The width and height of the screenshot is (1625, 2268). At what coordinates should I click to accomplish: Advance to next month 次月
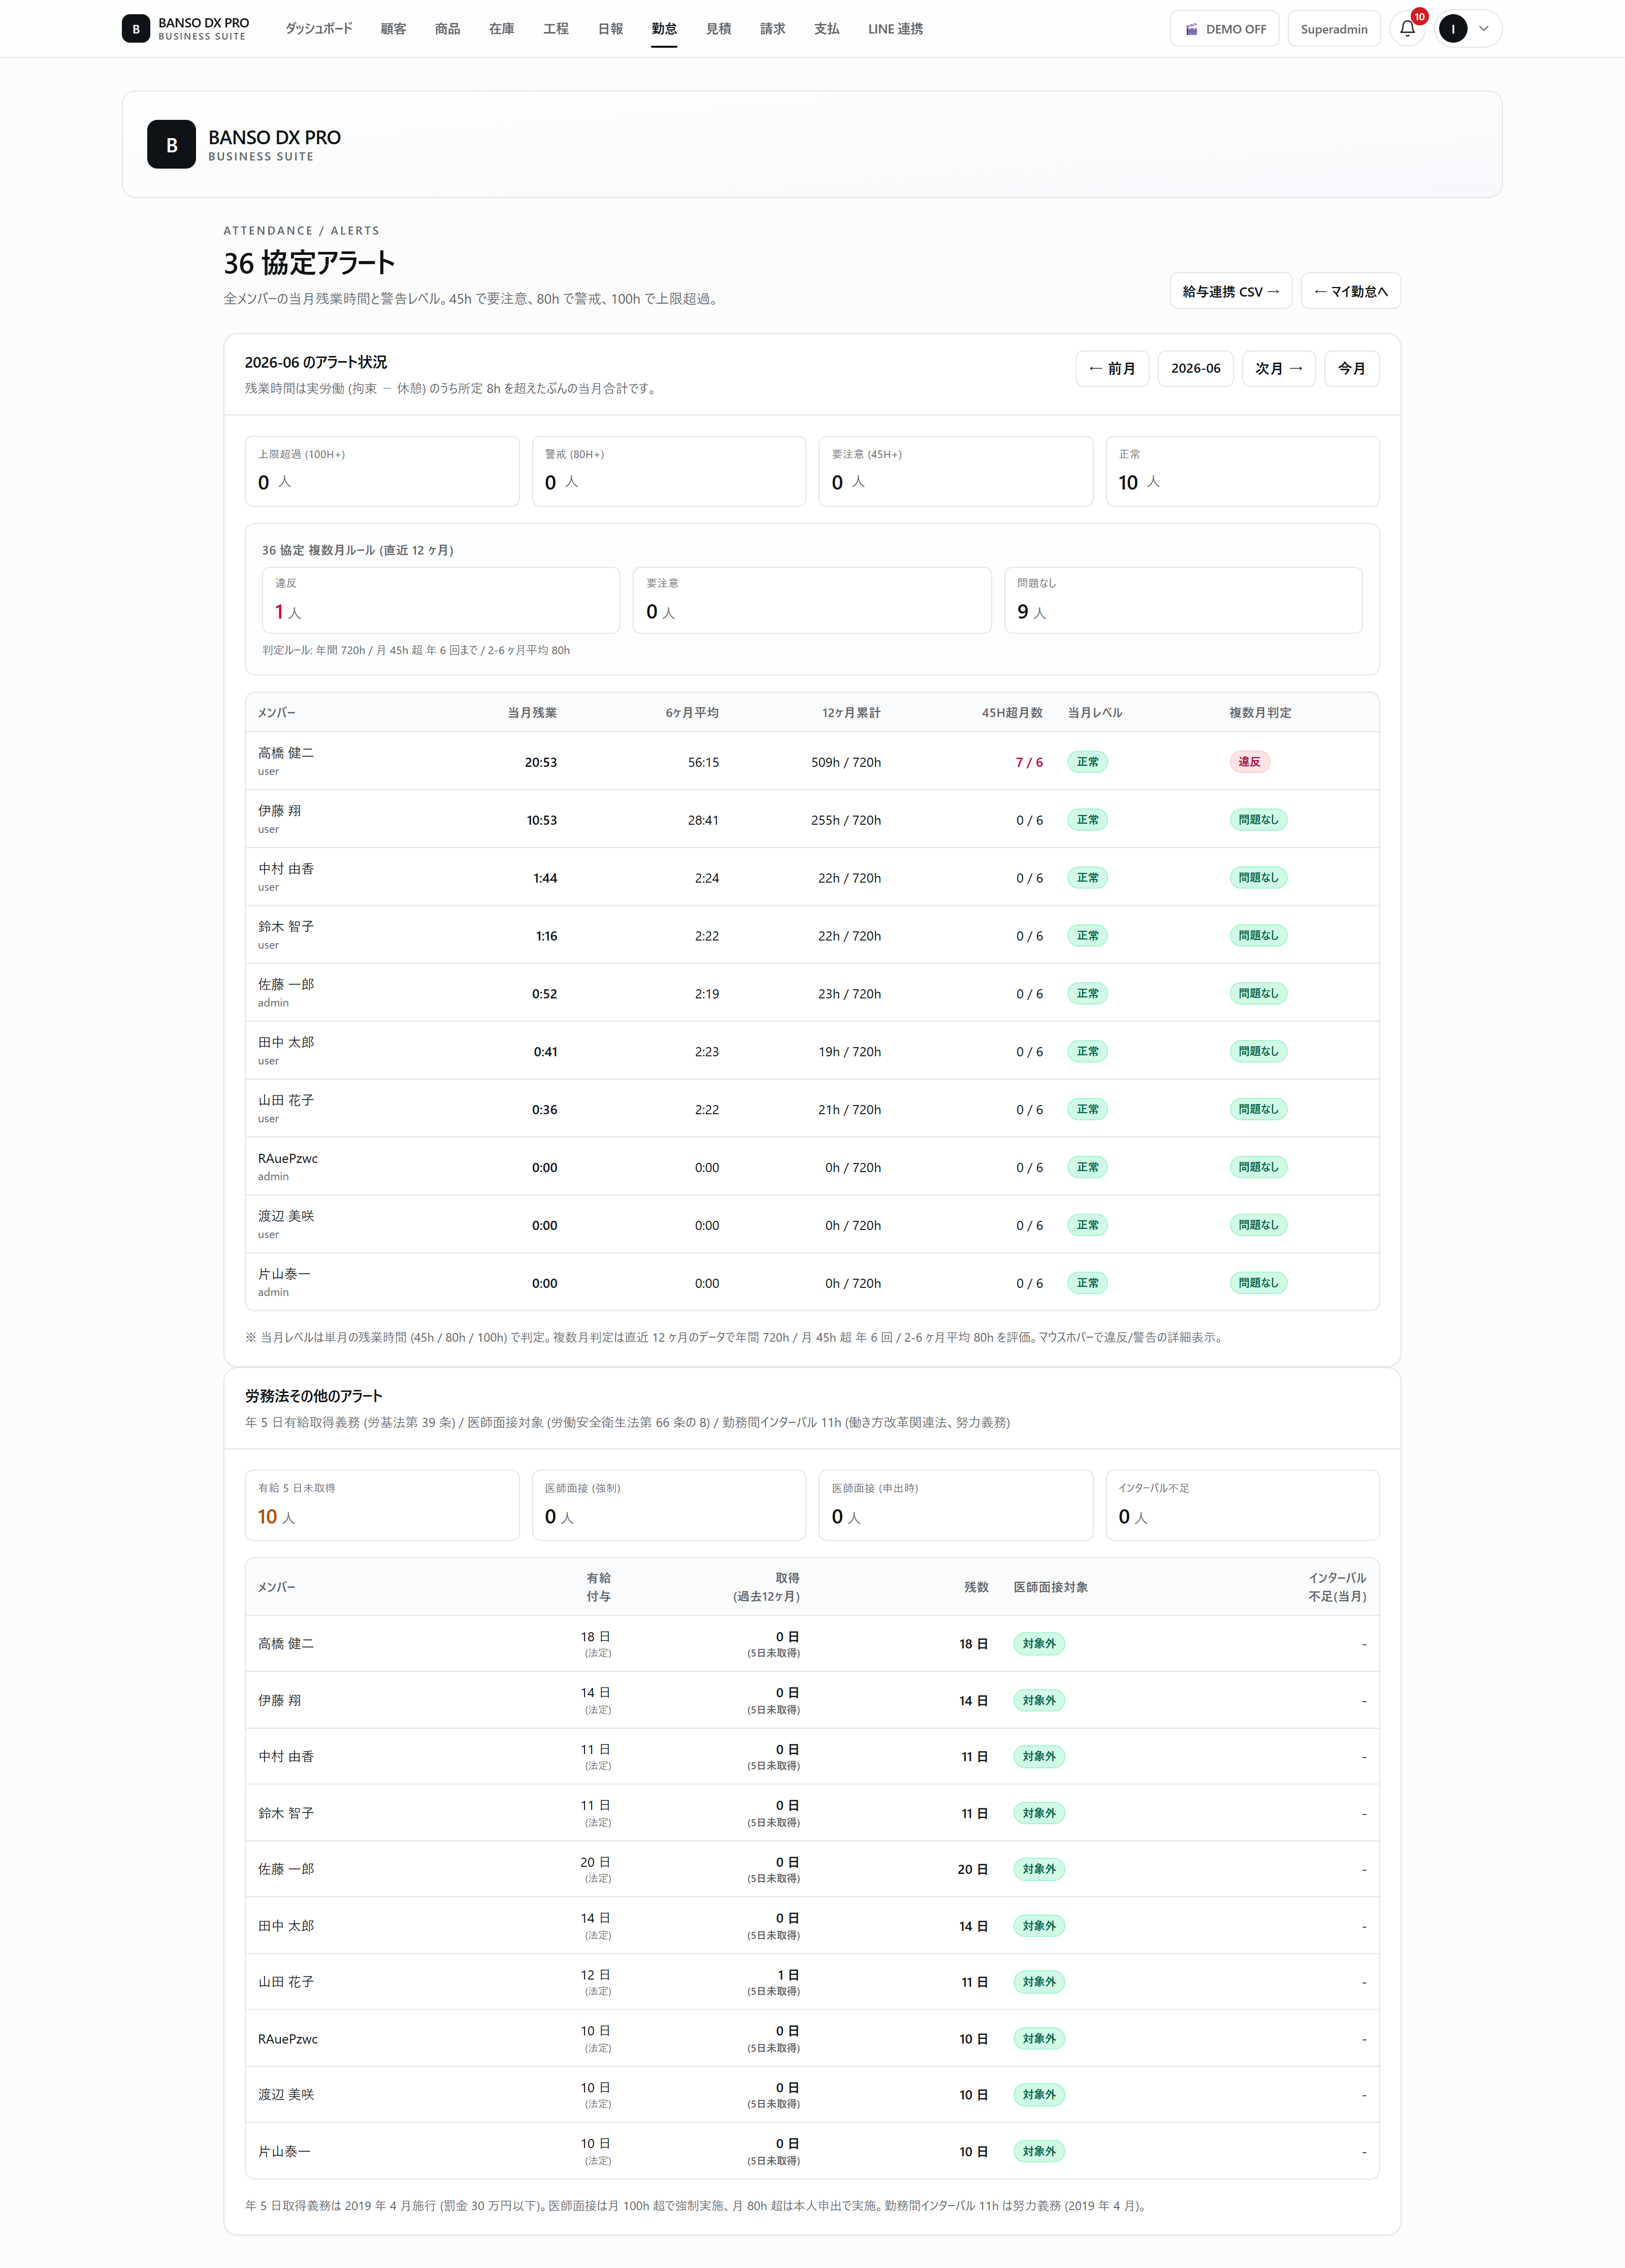[1279, 368]
